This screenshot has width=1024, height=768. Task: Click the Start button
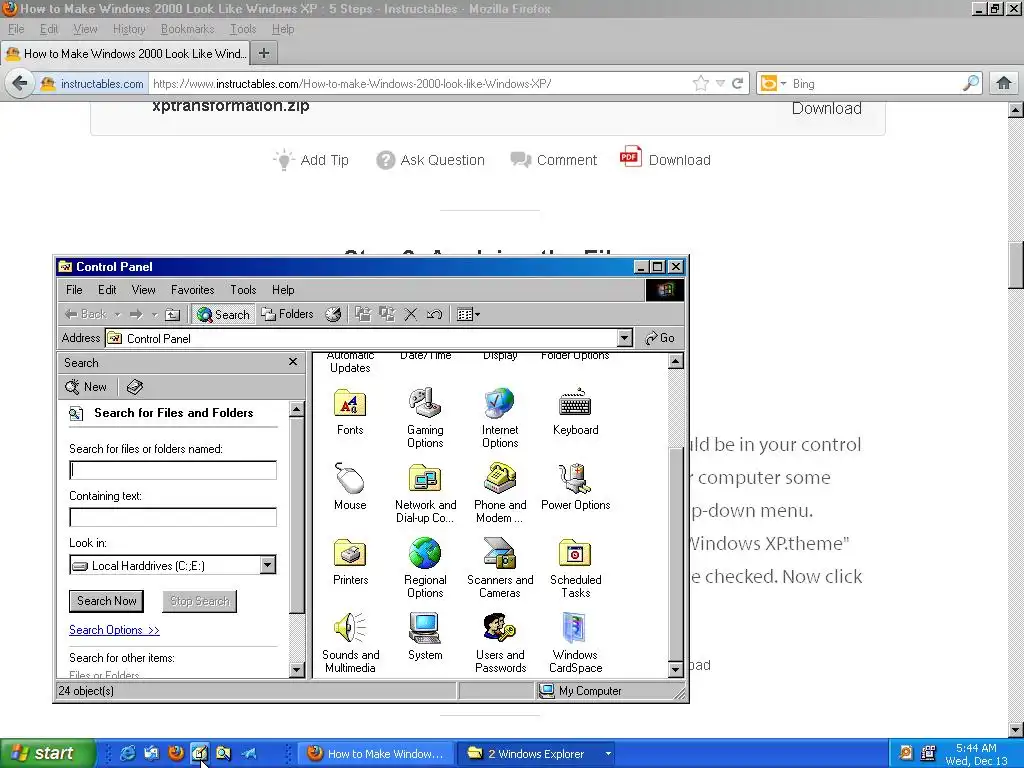(x=48, y=754)
